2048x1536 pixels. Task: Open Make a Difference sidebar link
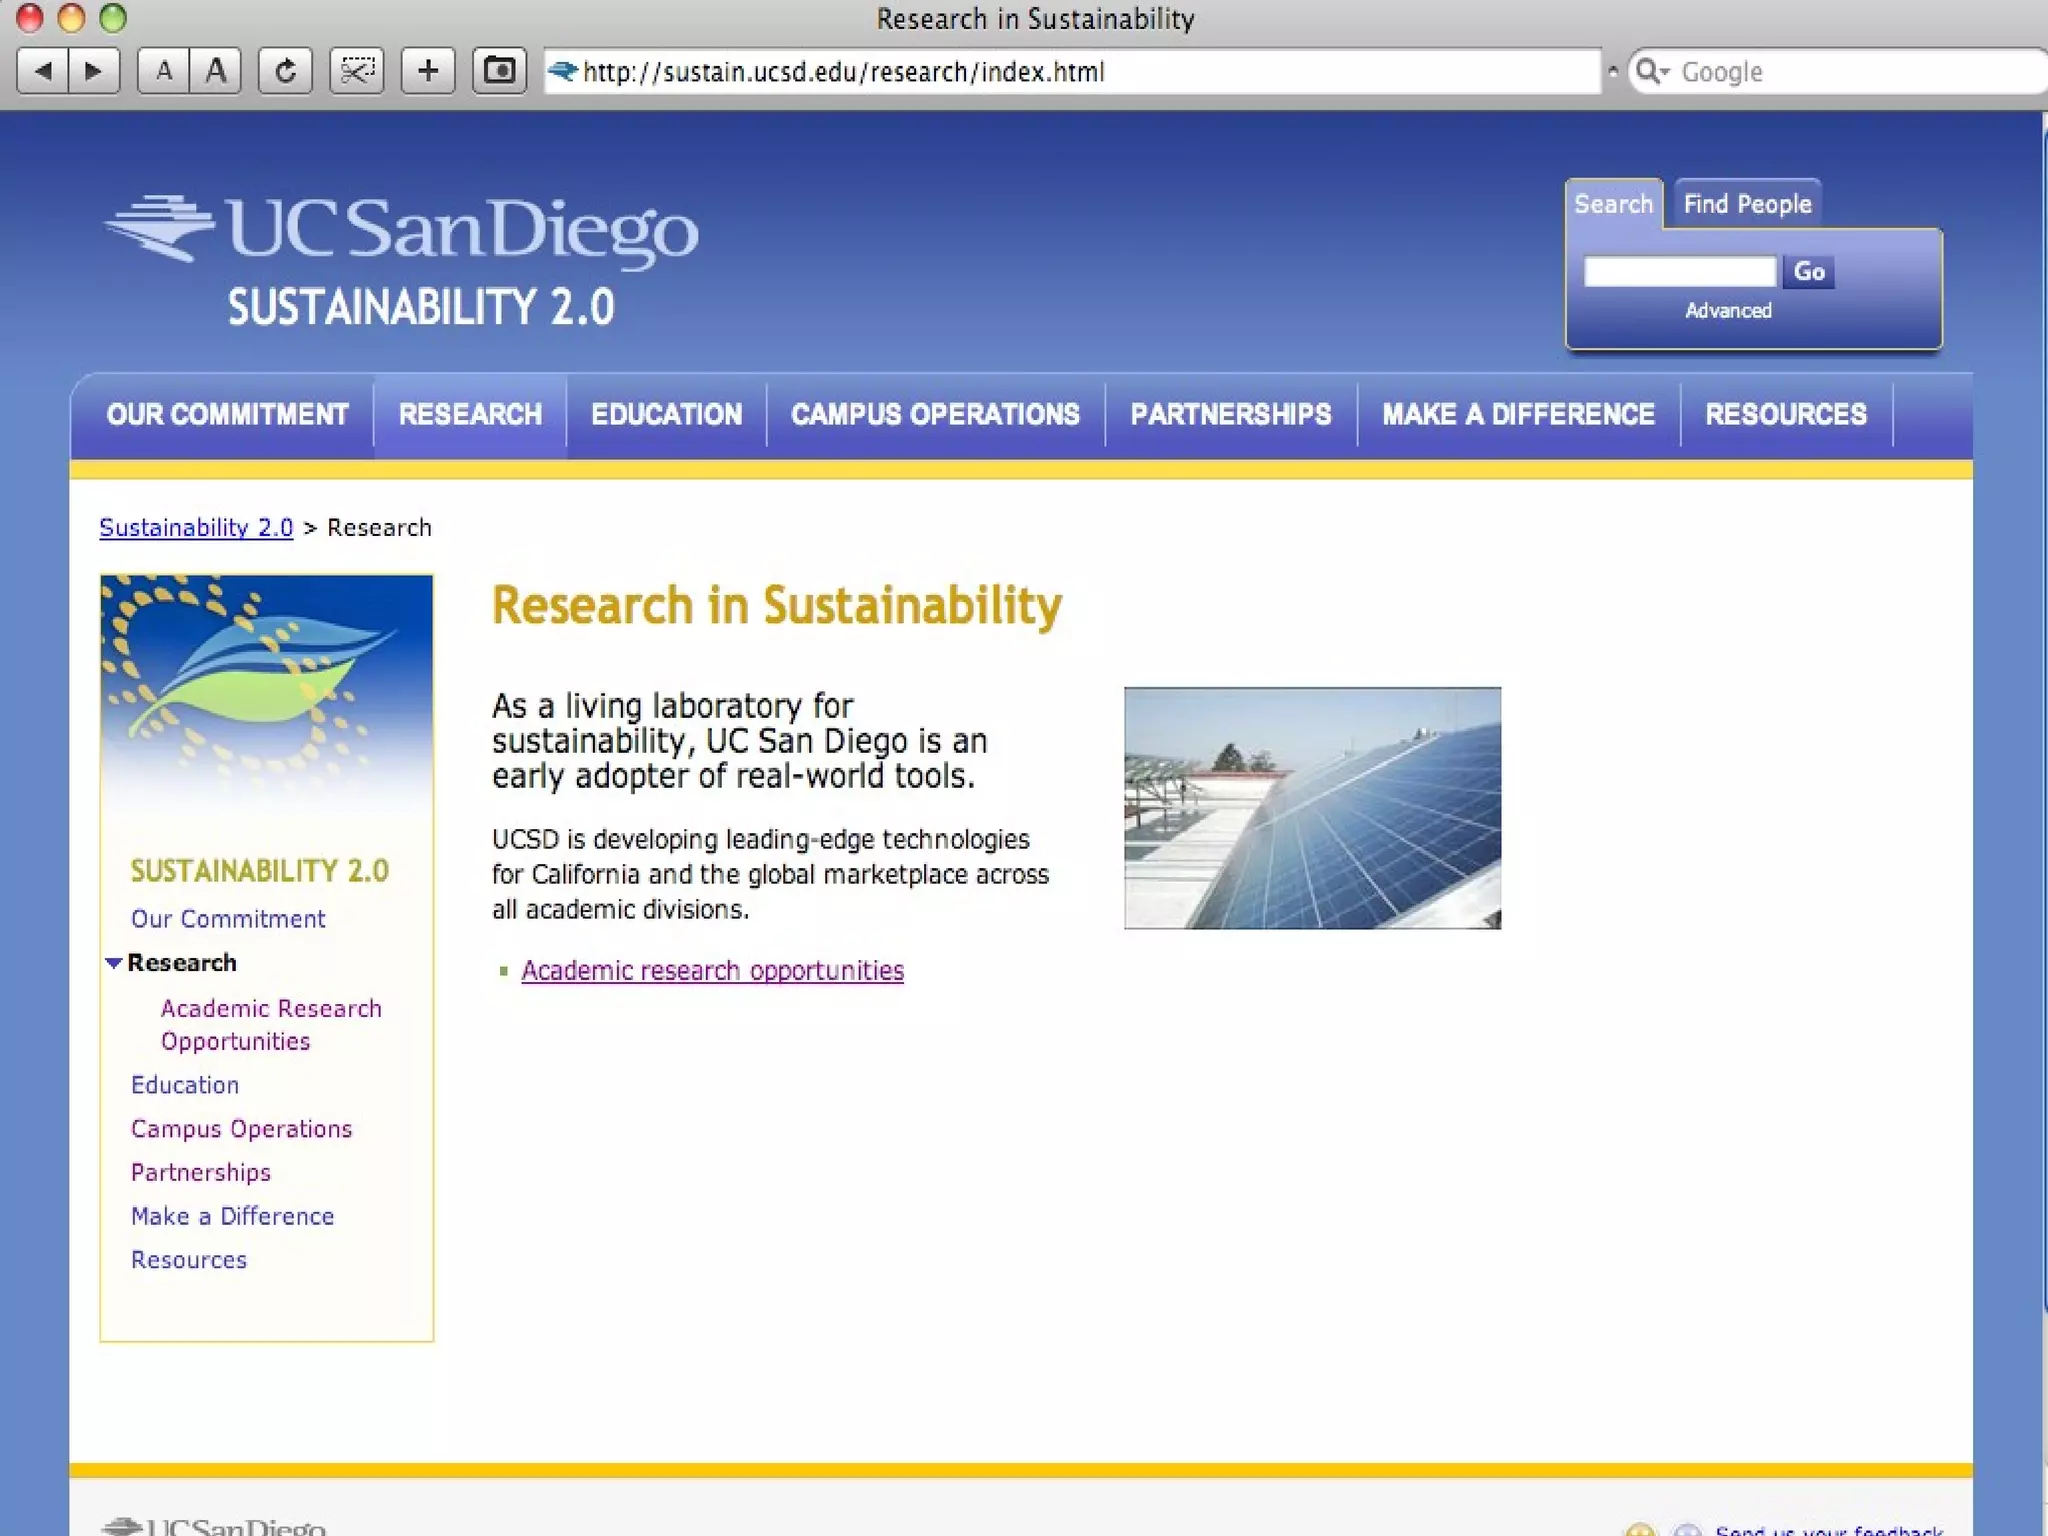click(x=232, y=1217)
